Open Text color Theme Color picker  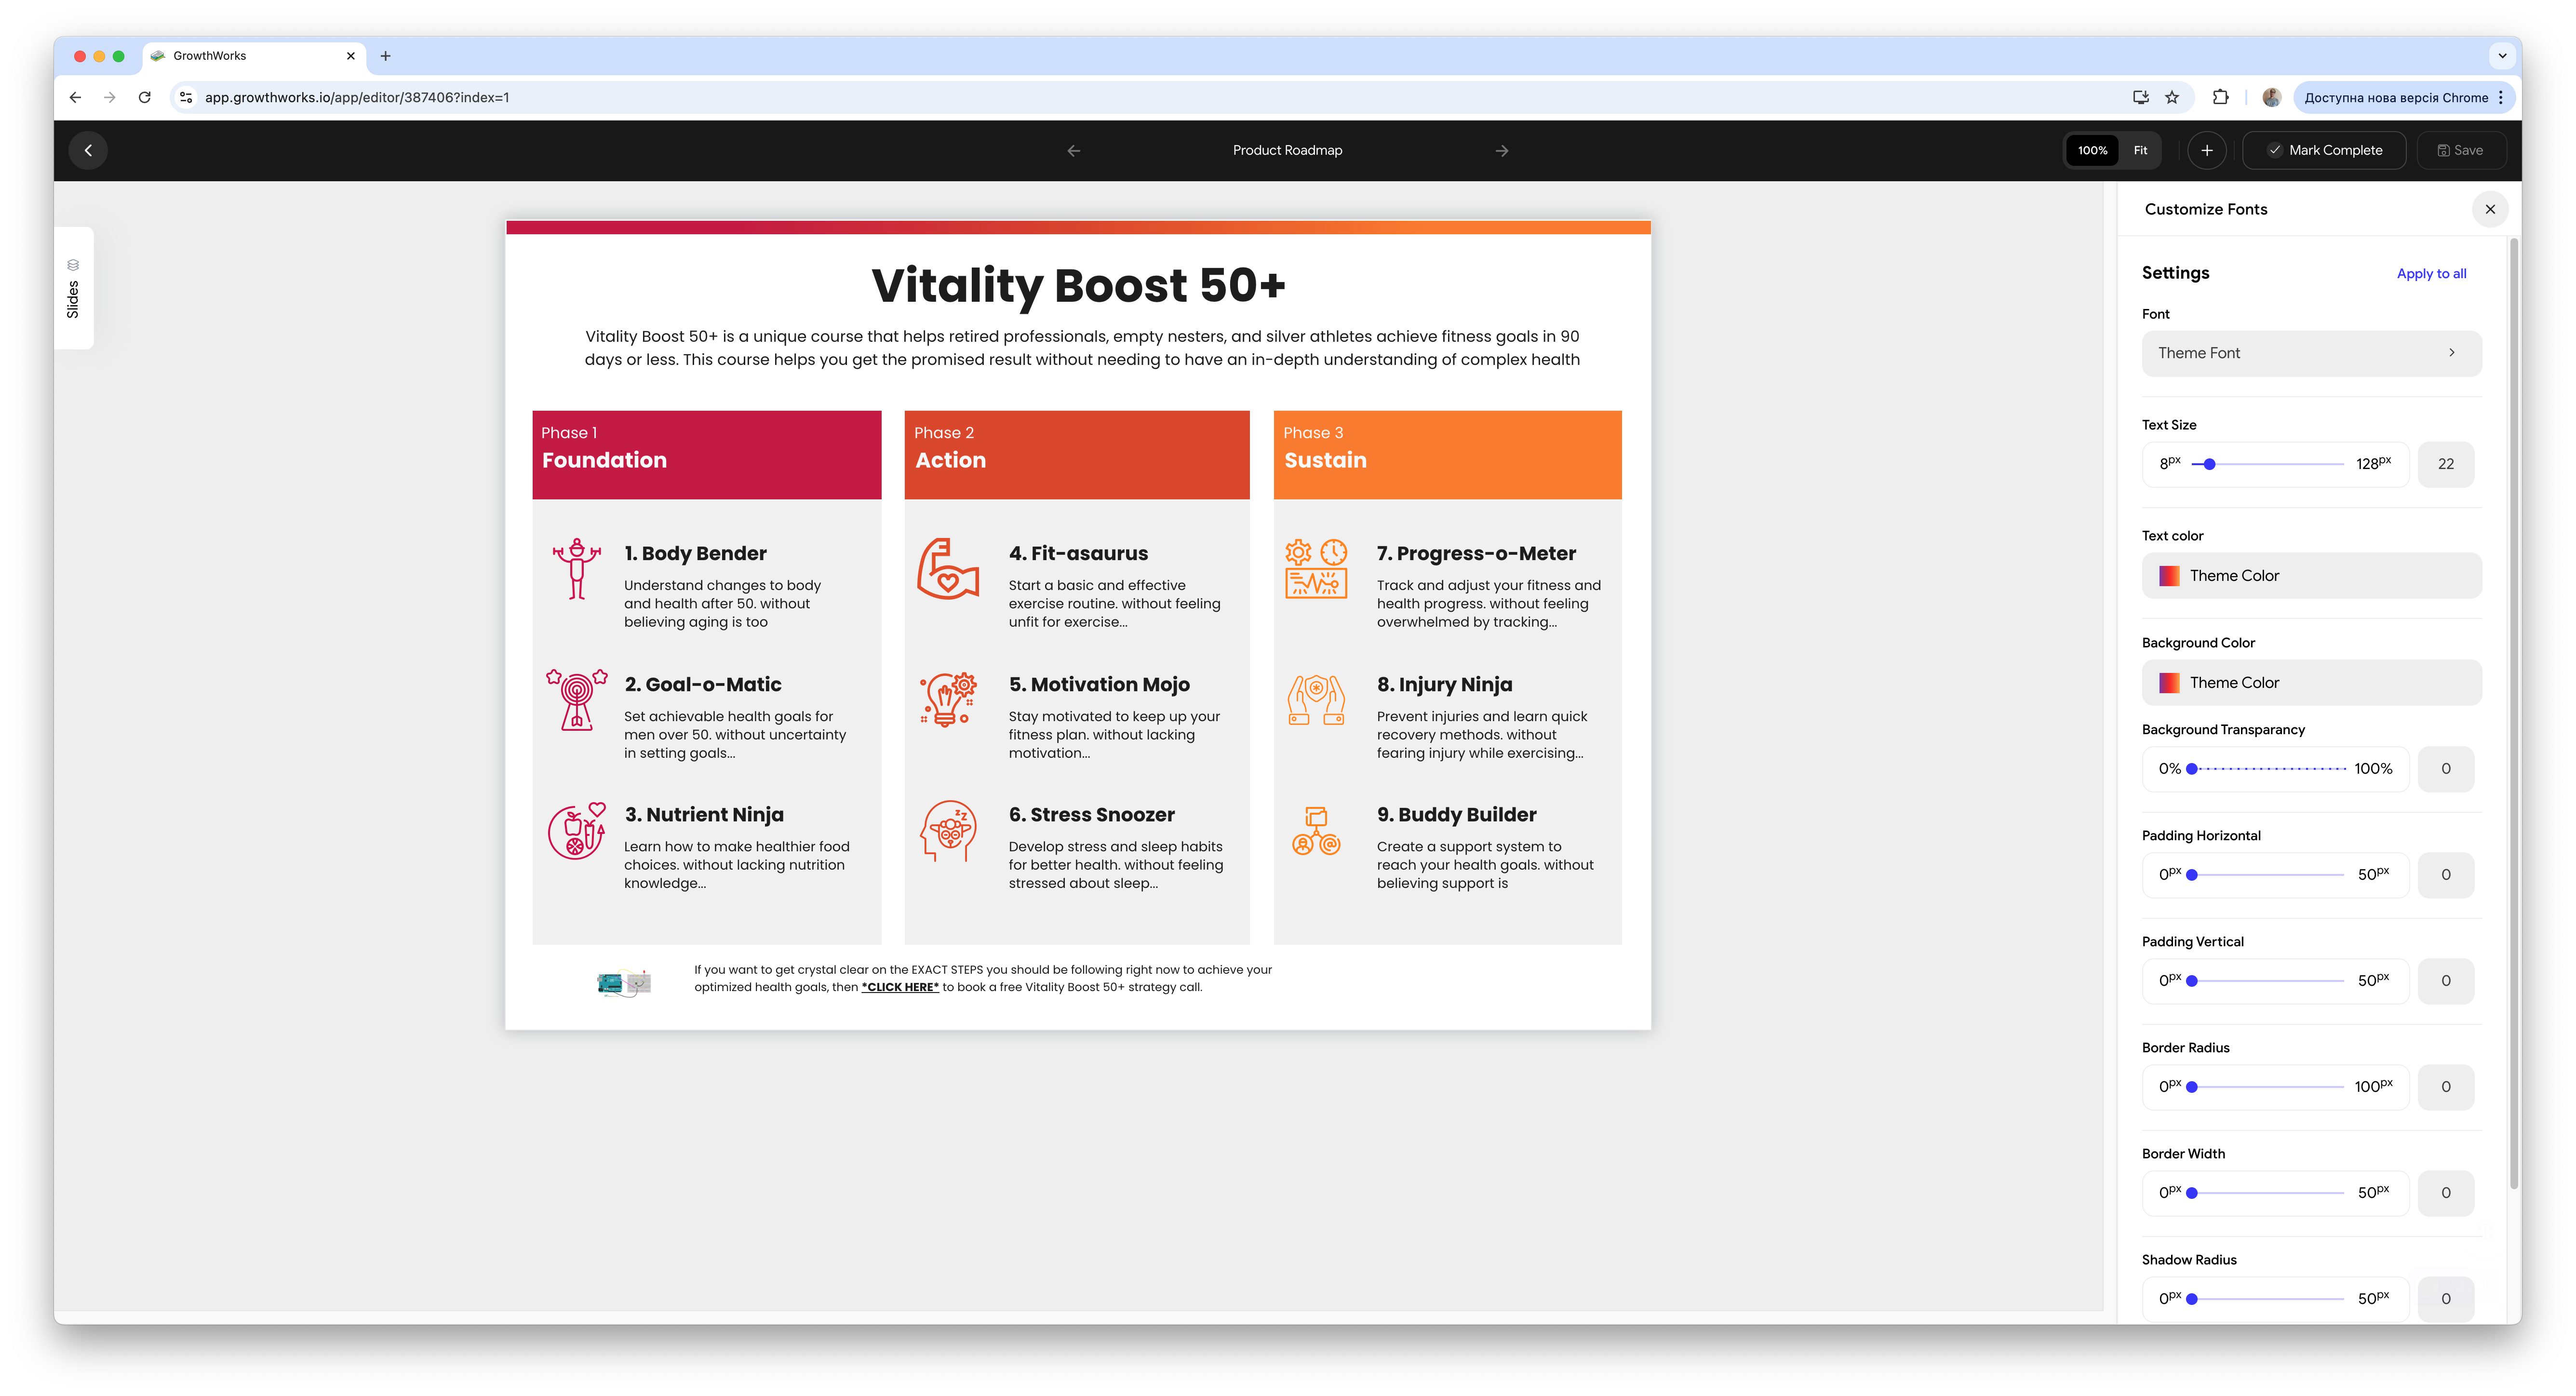pos(2311,576)
